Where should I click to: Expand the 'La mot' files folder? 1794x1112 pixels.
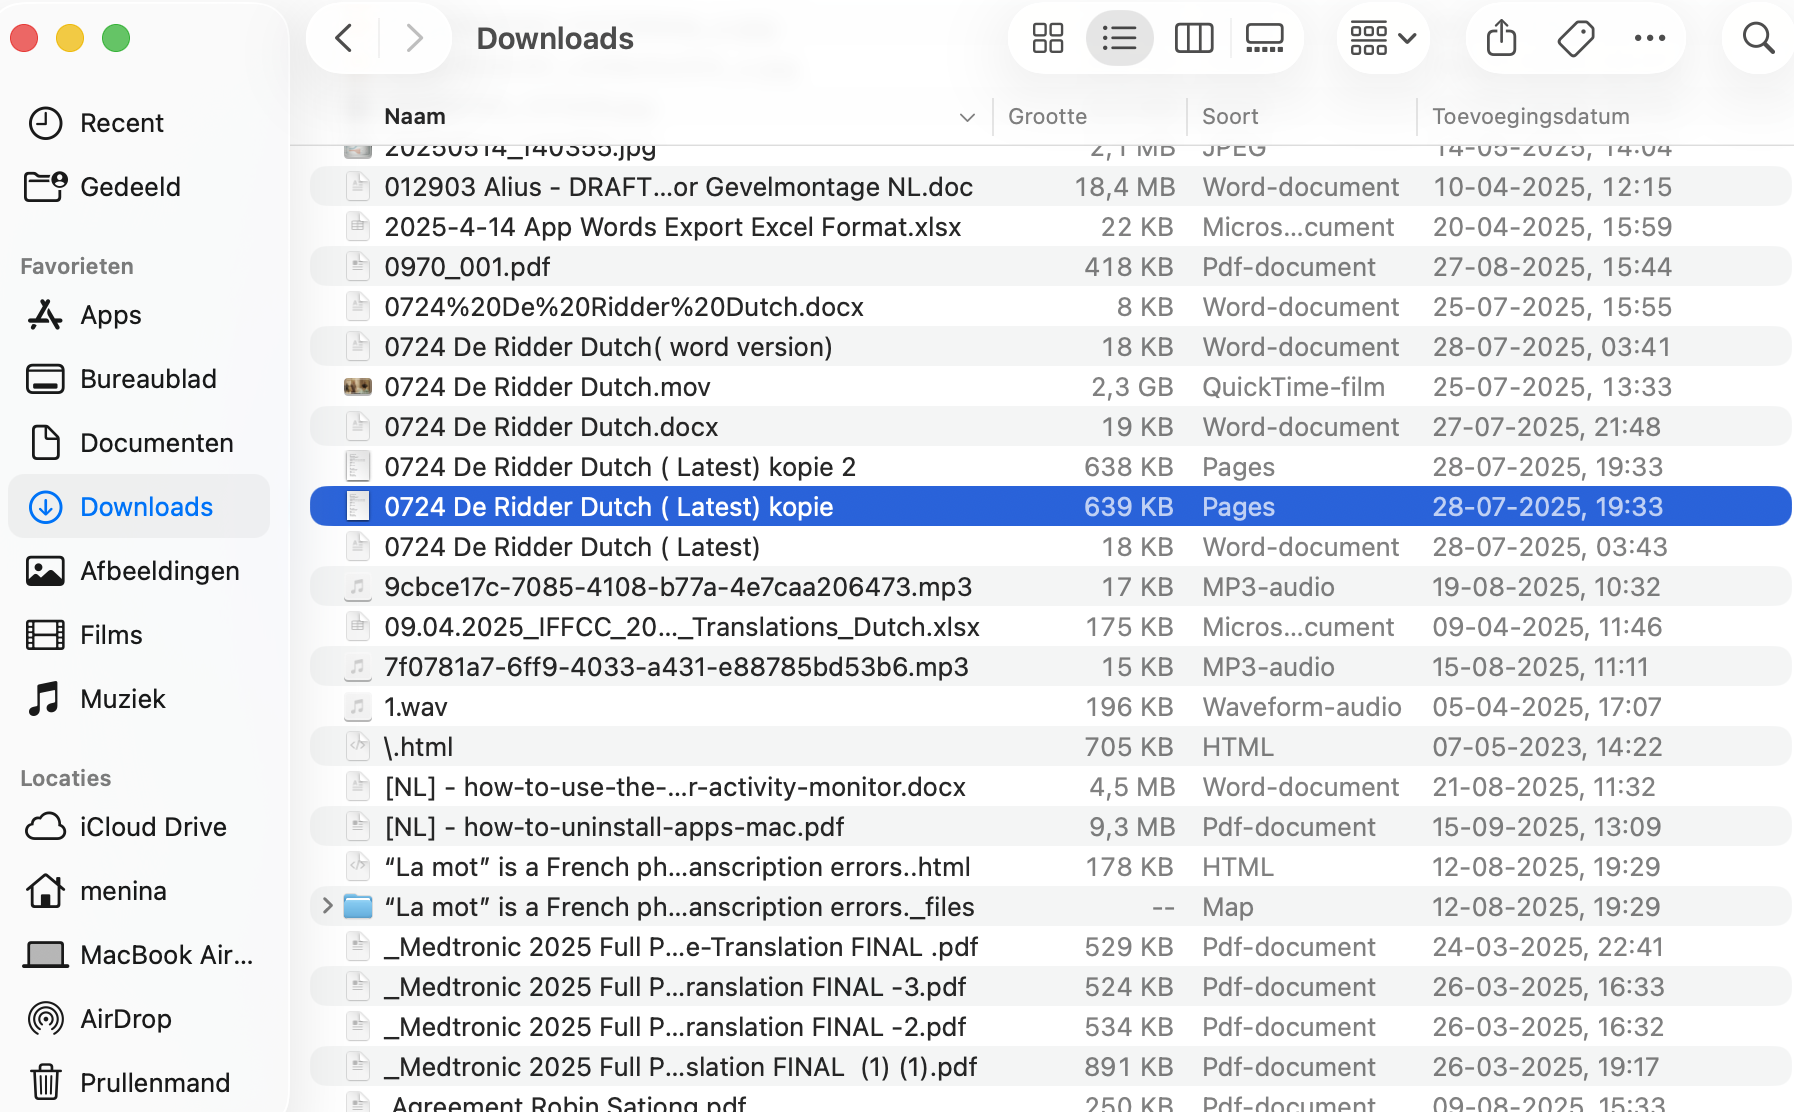point(327,906)
